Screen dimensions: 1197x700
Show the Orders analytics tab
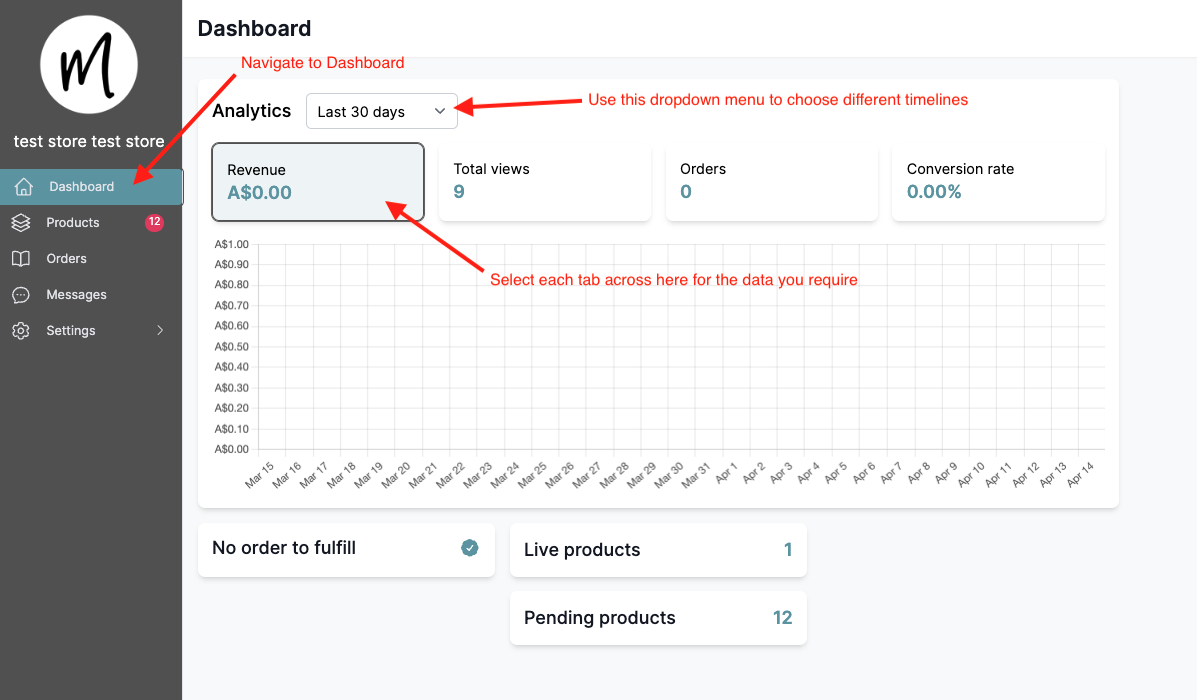coord(771,182)
